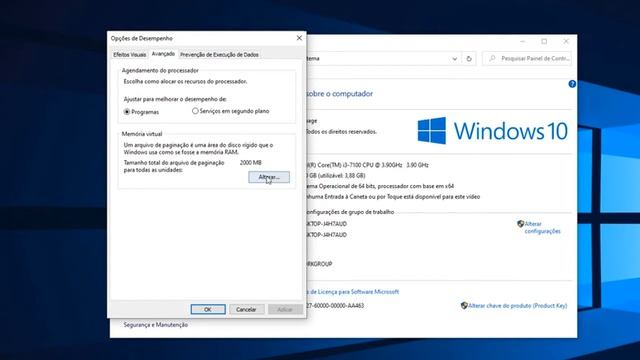The width and height of the screenshot is (640, 360).
Task: Open the Avançado tab
Action: click(163, 53)
